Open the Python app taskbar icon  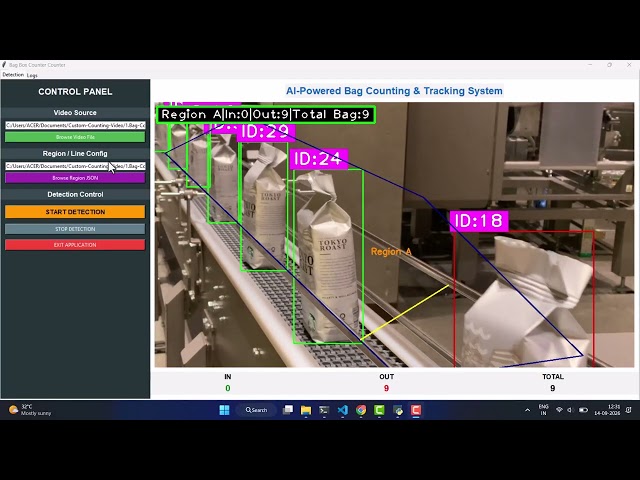(x=398, y=410)
